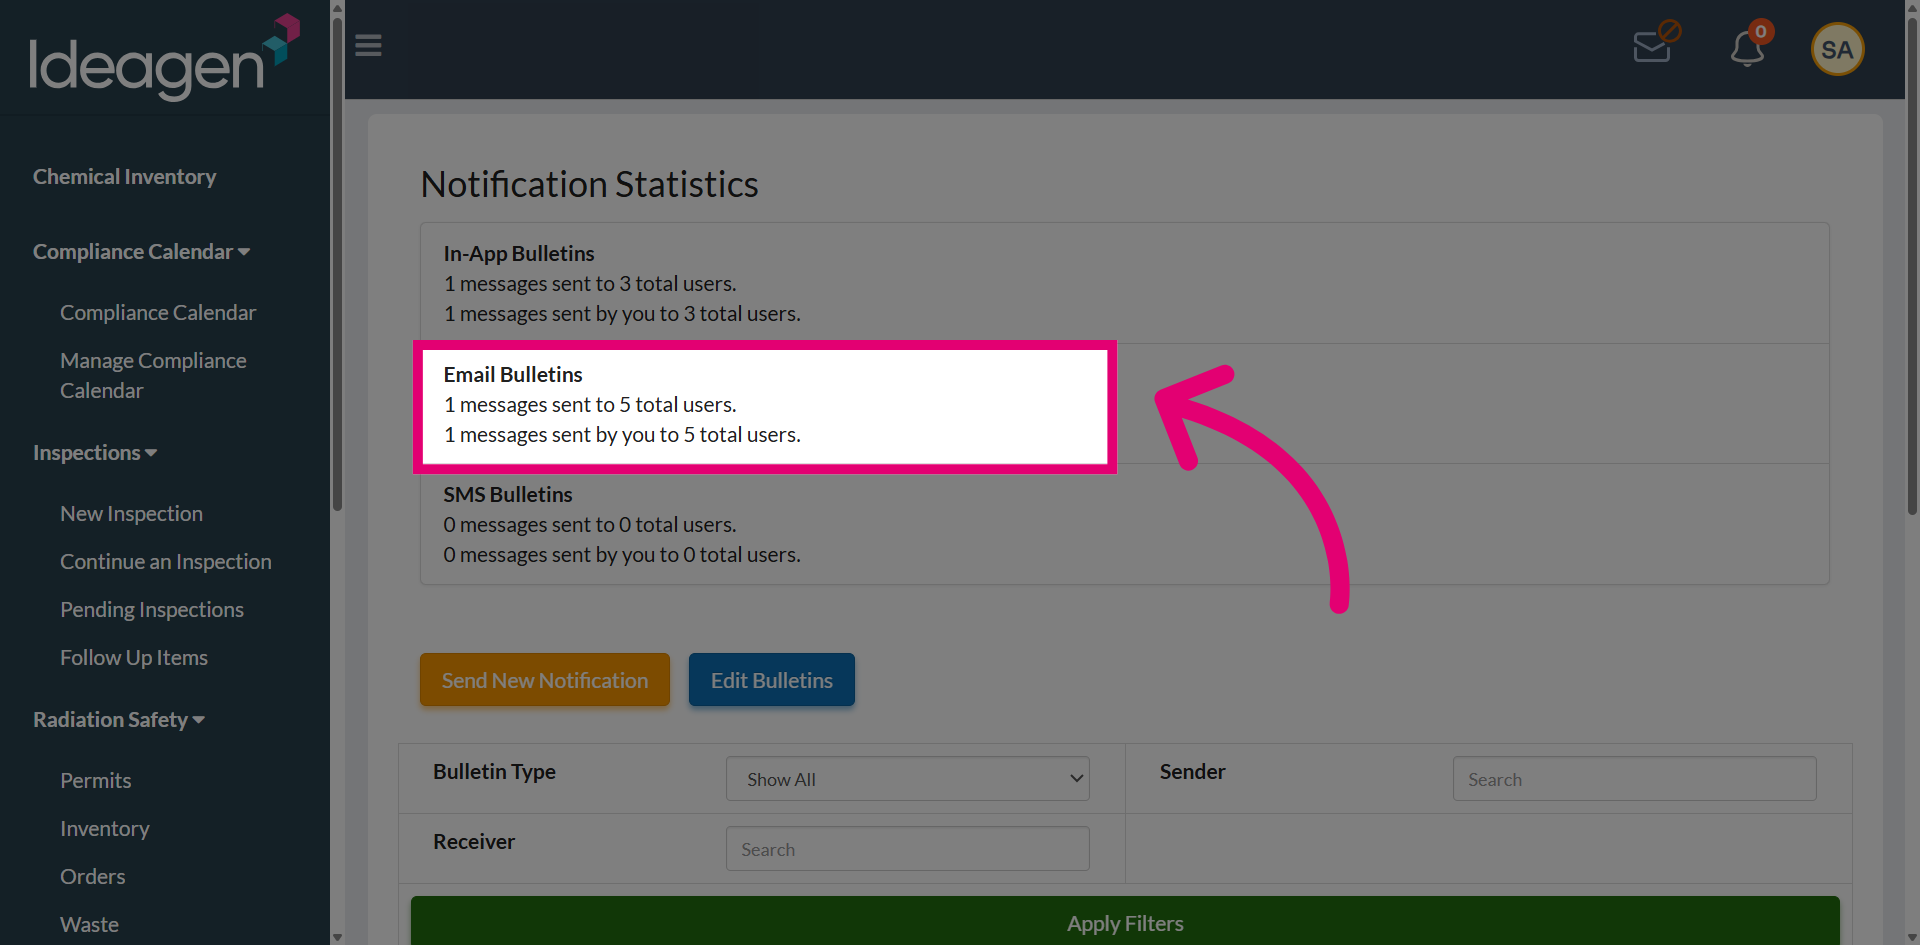Open the email notifications envelope icon
Viewport: 1920px width, 945px height.
tap(1656, 43)
